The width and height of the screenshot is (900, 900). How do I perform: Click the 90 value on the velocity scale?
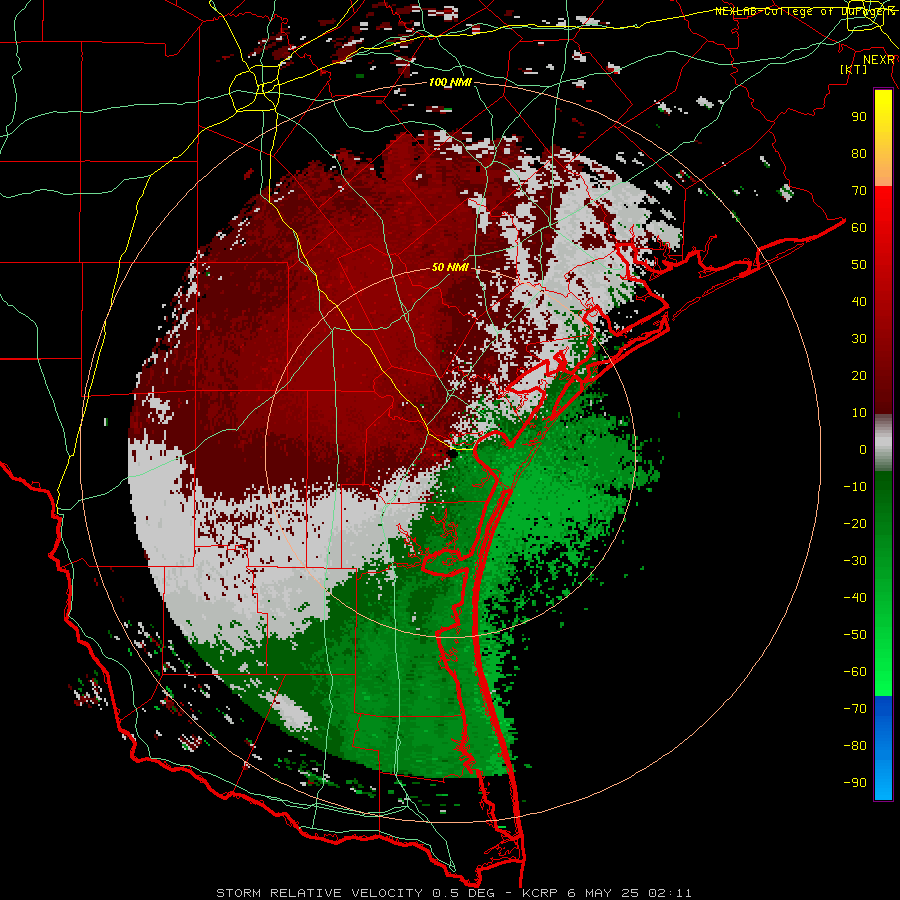[859, 117]
